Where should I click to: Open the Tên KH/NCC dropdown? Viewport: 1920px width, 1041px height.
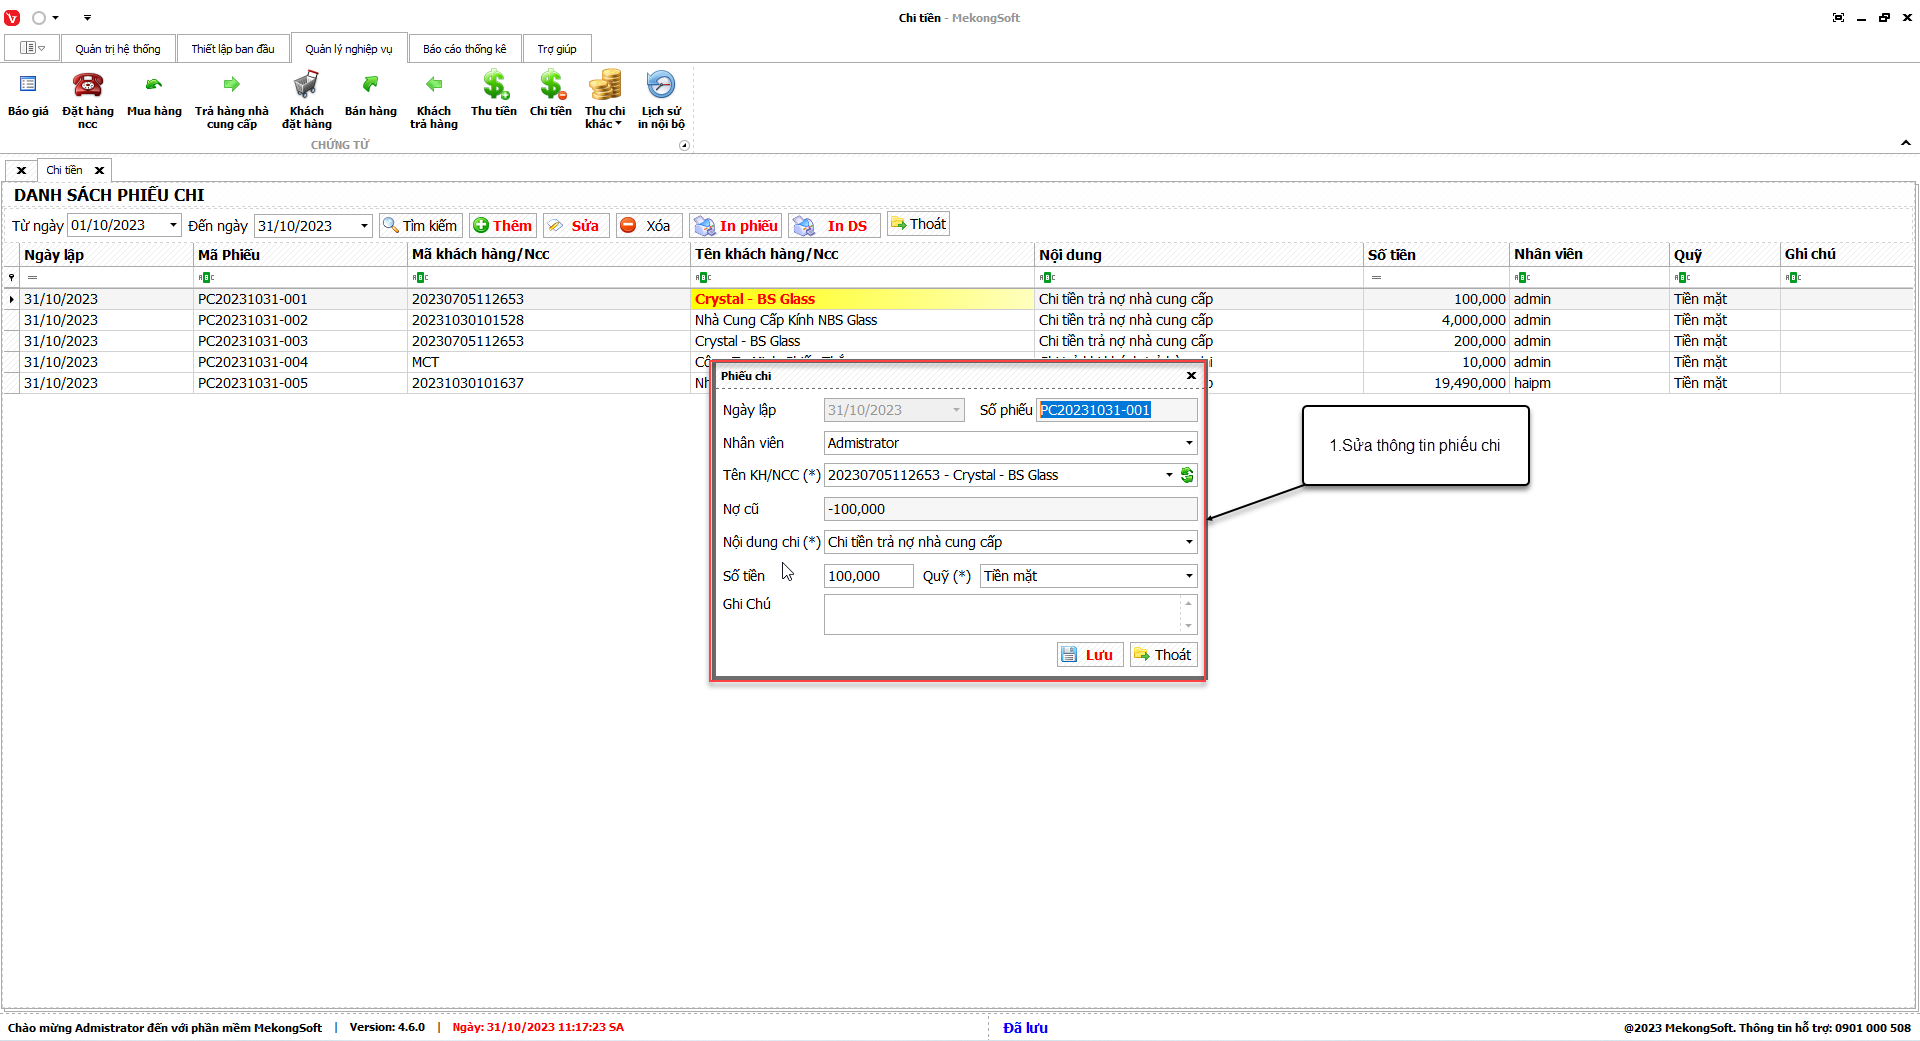[x=1169, y=475]
